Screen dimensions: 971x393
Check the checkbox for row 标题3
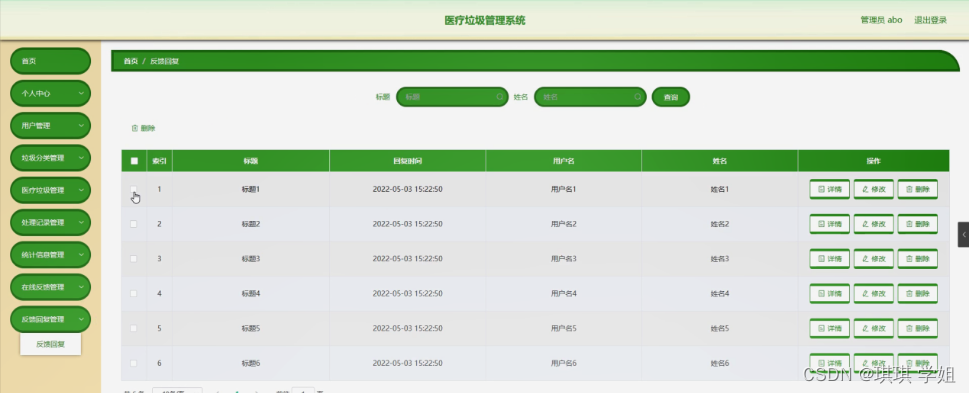coord(134,259)
